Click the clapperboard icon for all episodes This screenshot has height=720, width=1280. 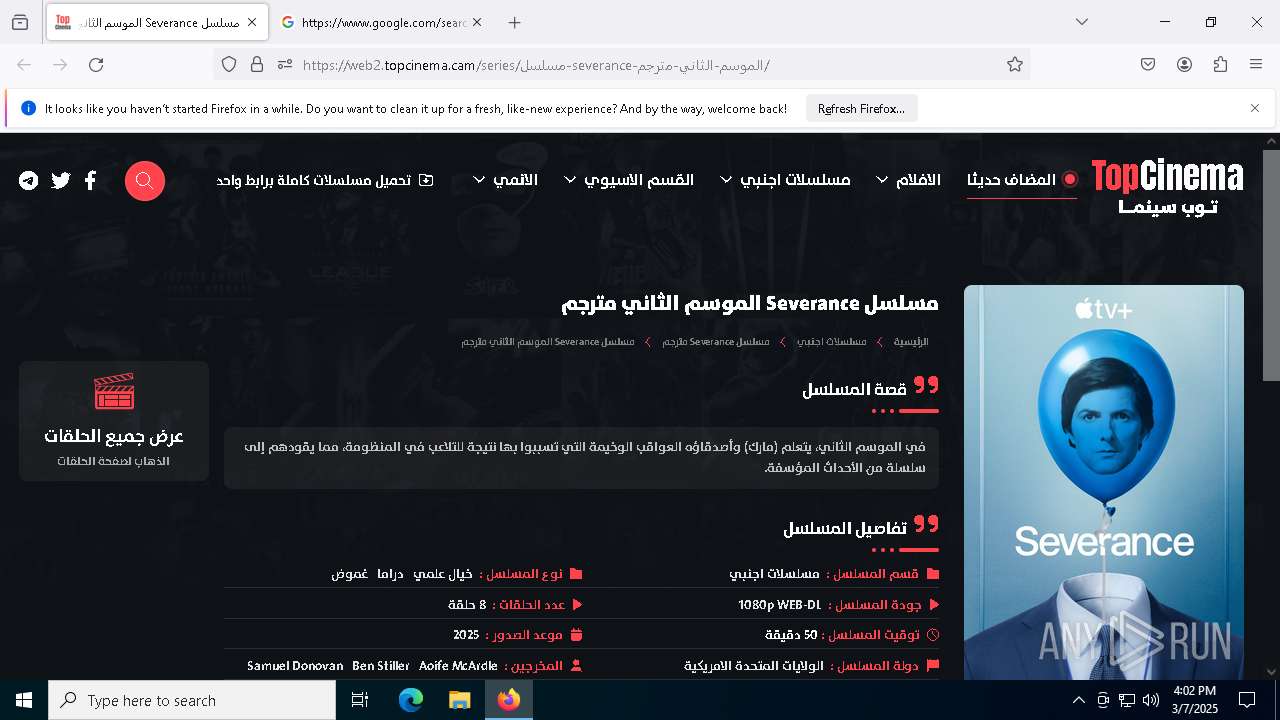point(114,392)
